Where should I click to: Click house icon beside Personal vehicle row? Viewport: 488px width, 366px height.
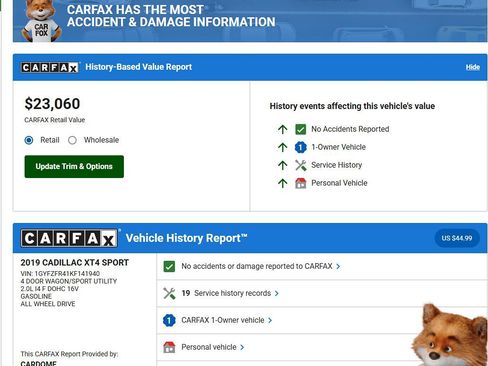169,347
